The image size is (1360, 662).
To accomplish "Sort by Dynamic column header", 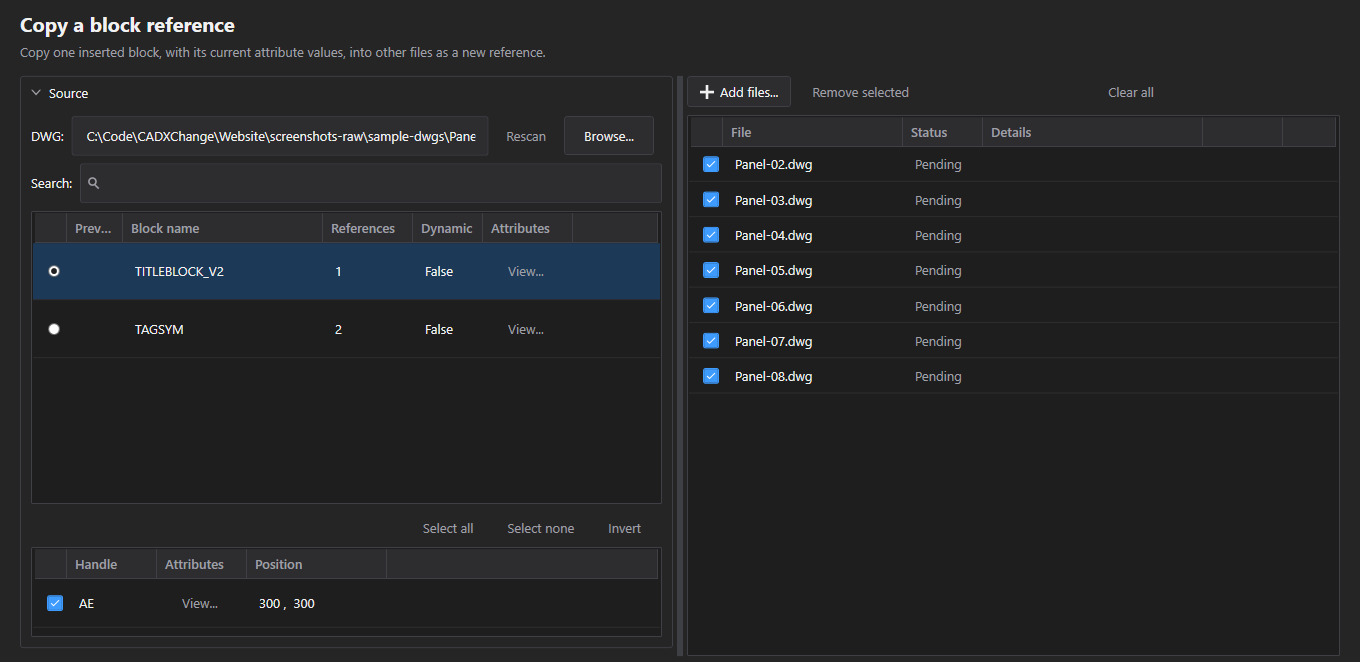I will [447, 228].
